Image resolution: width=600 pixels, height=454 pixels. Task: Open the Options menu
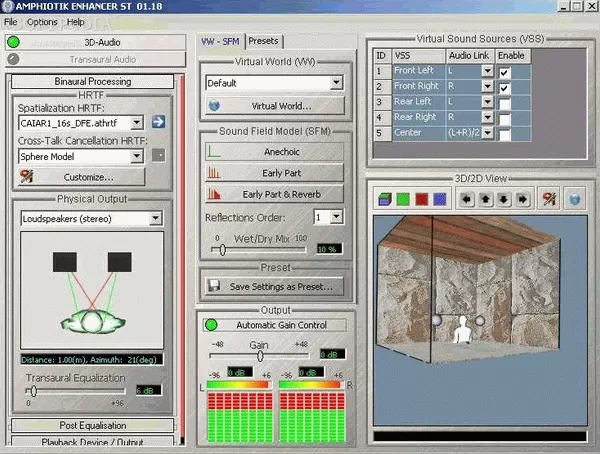click(42, 22)
